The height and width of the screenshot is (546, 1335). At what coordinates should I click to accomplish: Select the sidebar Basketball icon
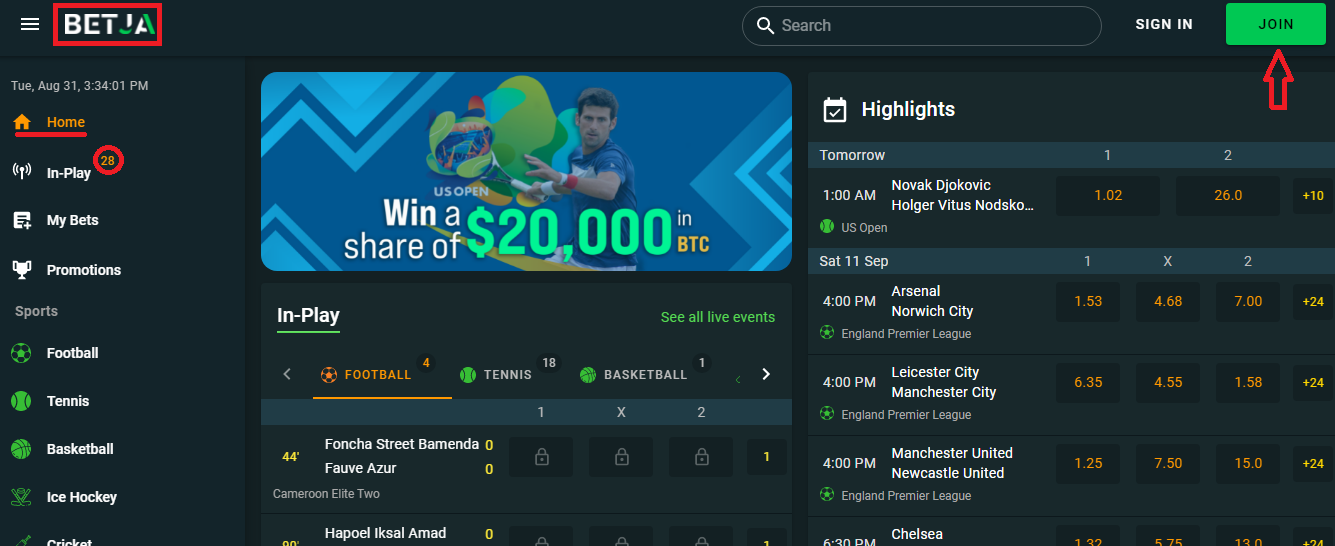click(21, 449)
